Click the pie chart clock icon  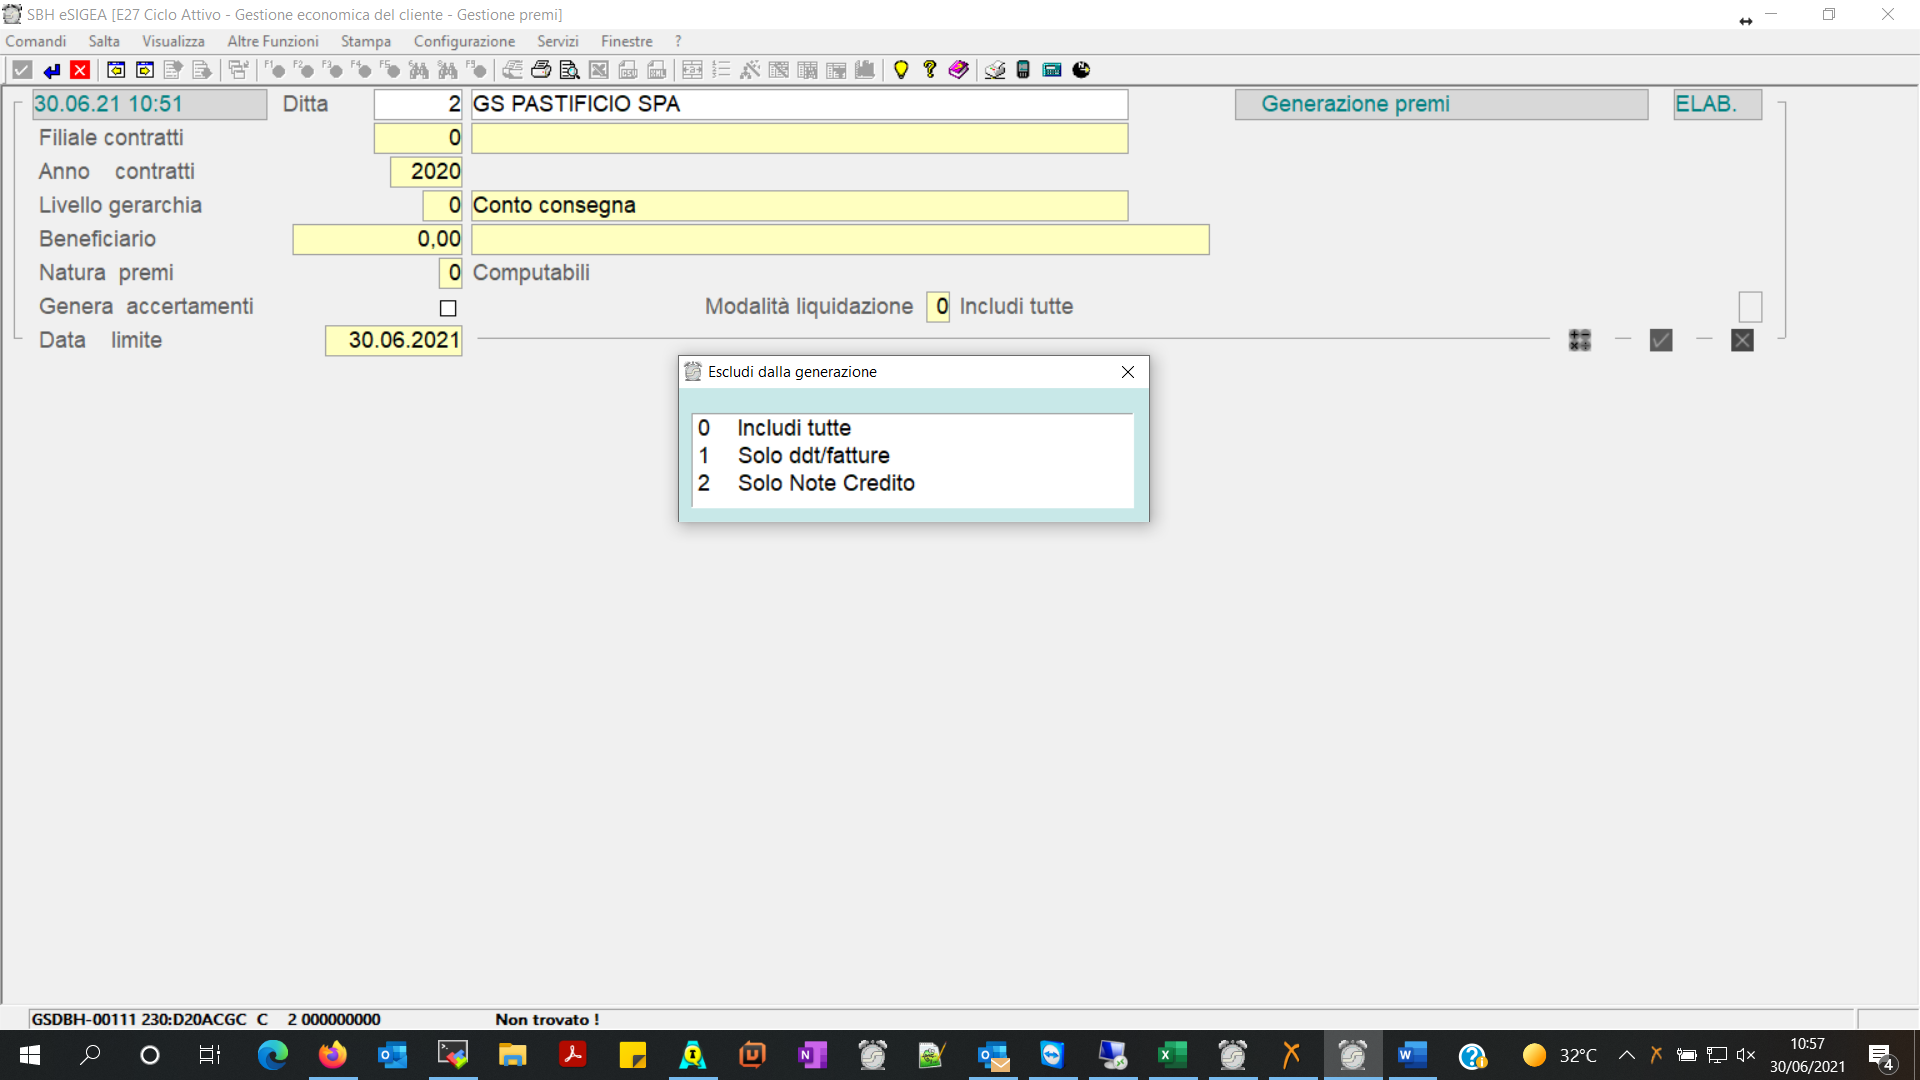click(1081, 70)
